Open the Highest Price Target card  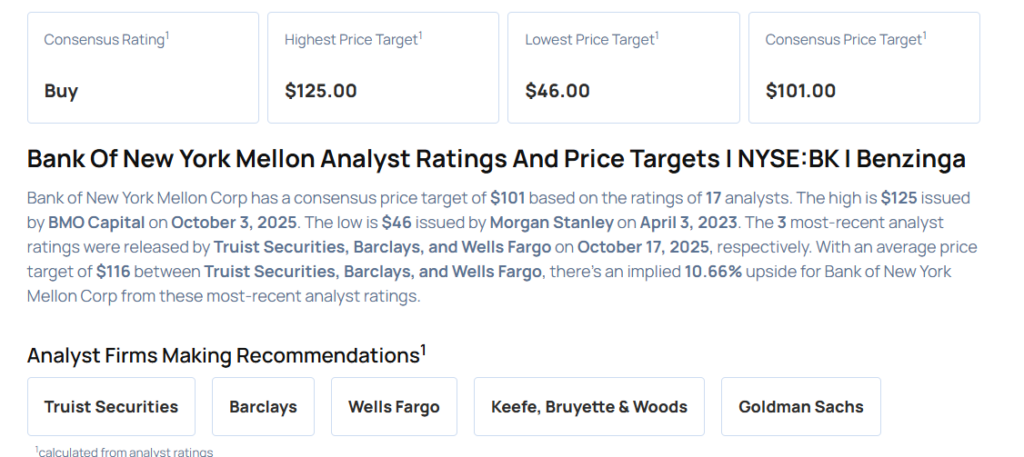383,67
